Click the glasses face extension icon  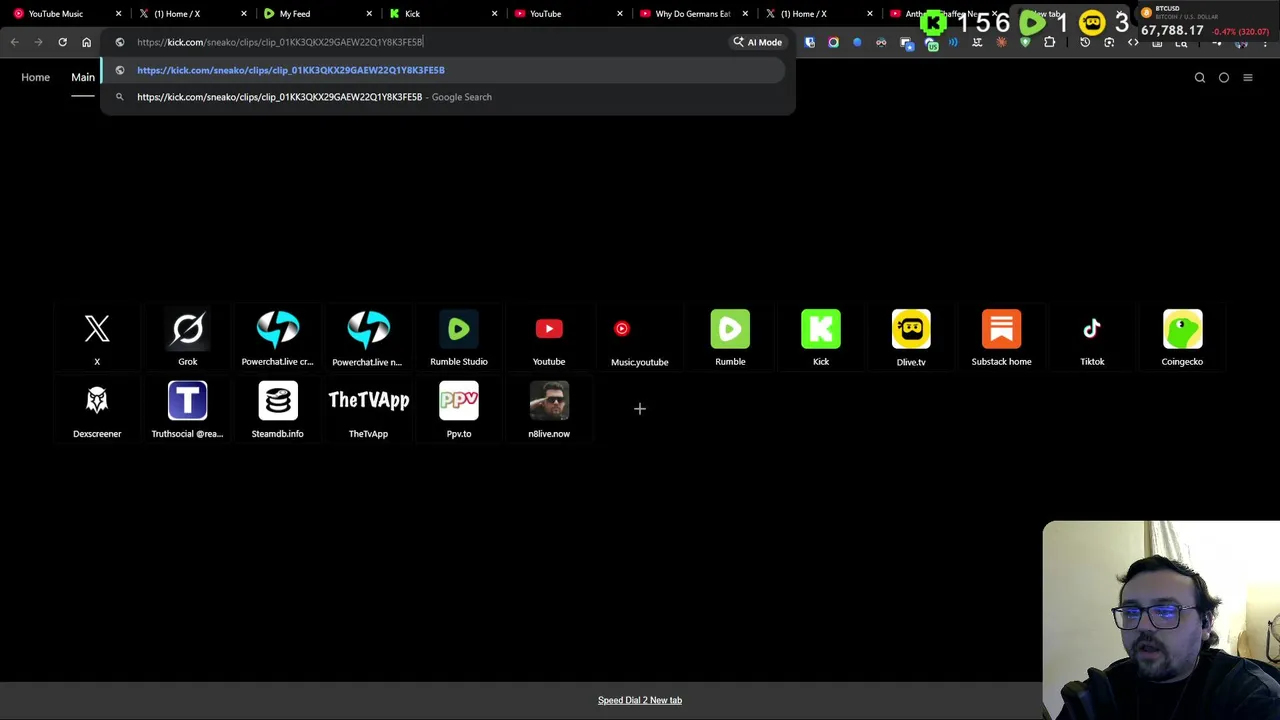click(x=881, y=42)
